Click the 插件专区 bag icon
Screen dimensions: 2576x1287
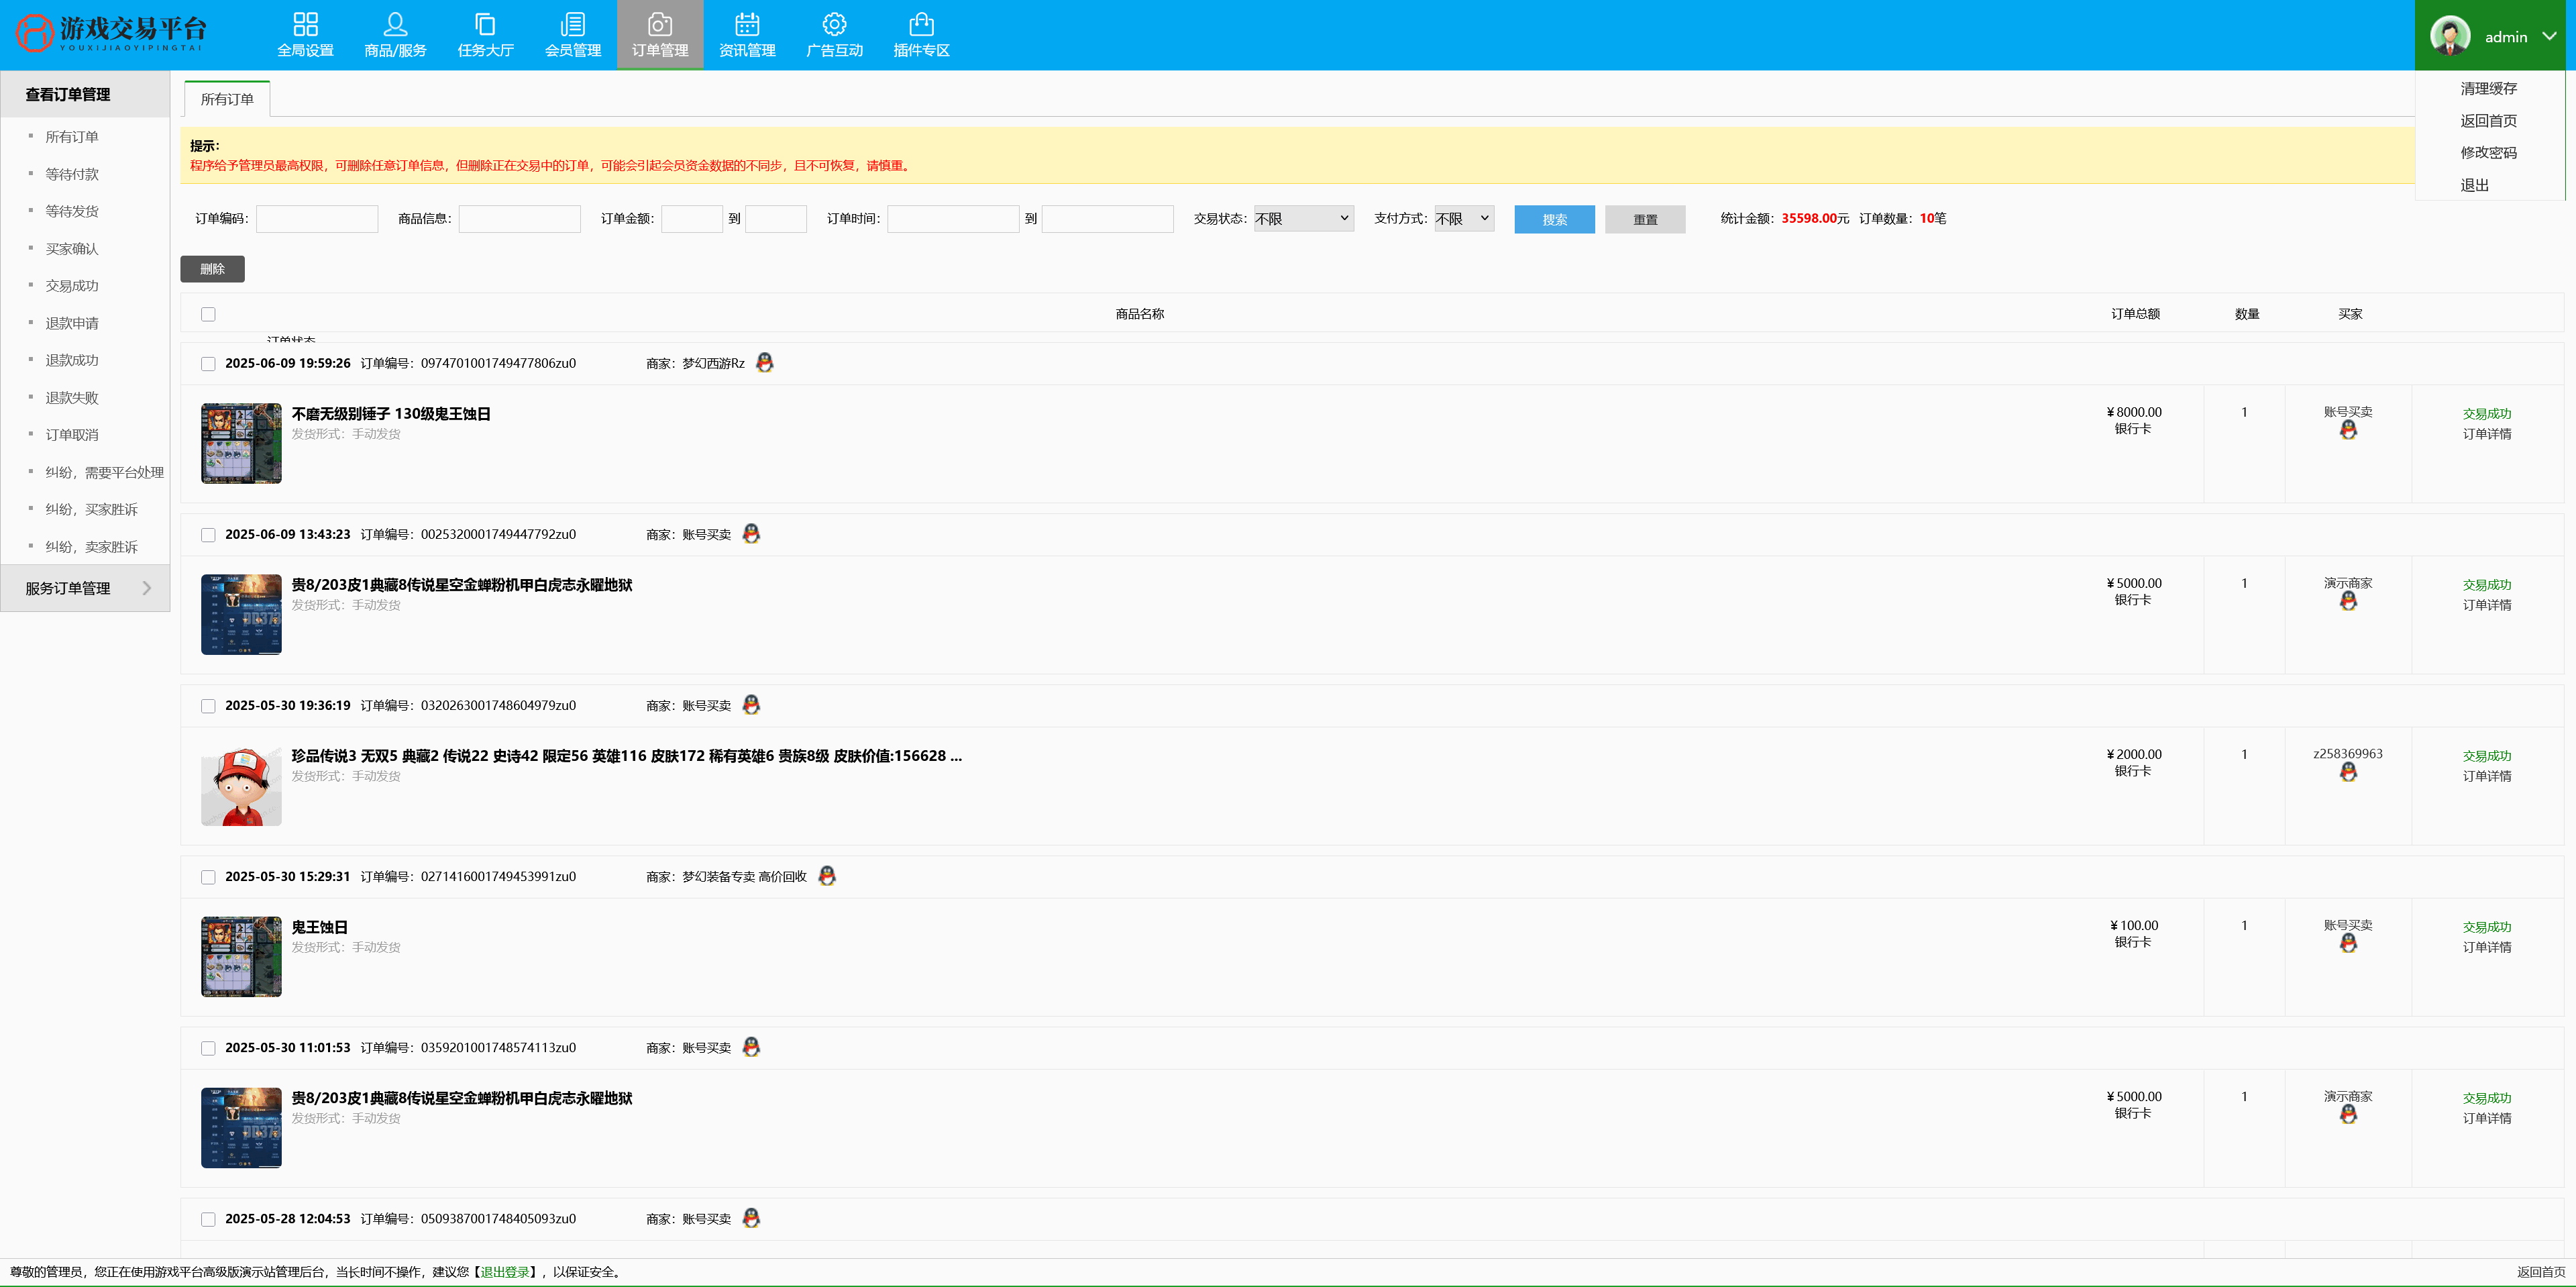(x=921, y=24)
